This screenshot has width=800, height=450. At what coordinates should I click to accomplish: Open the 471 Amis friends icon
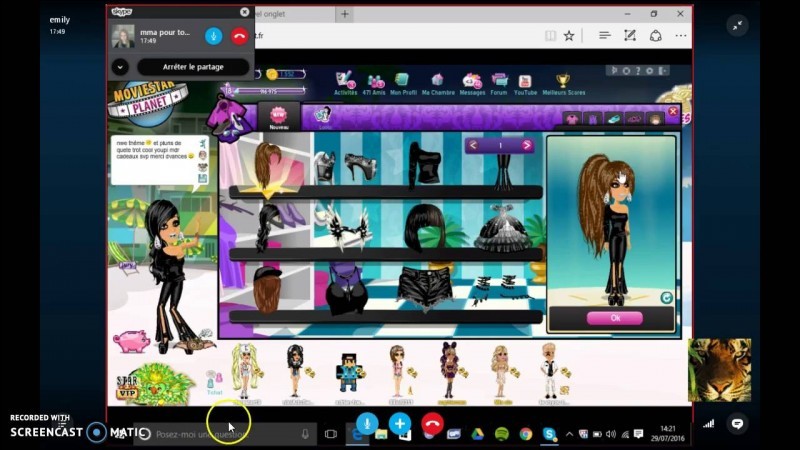pyautogui.click(x=374, y=83)
